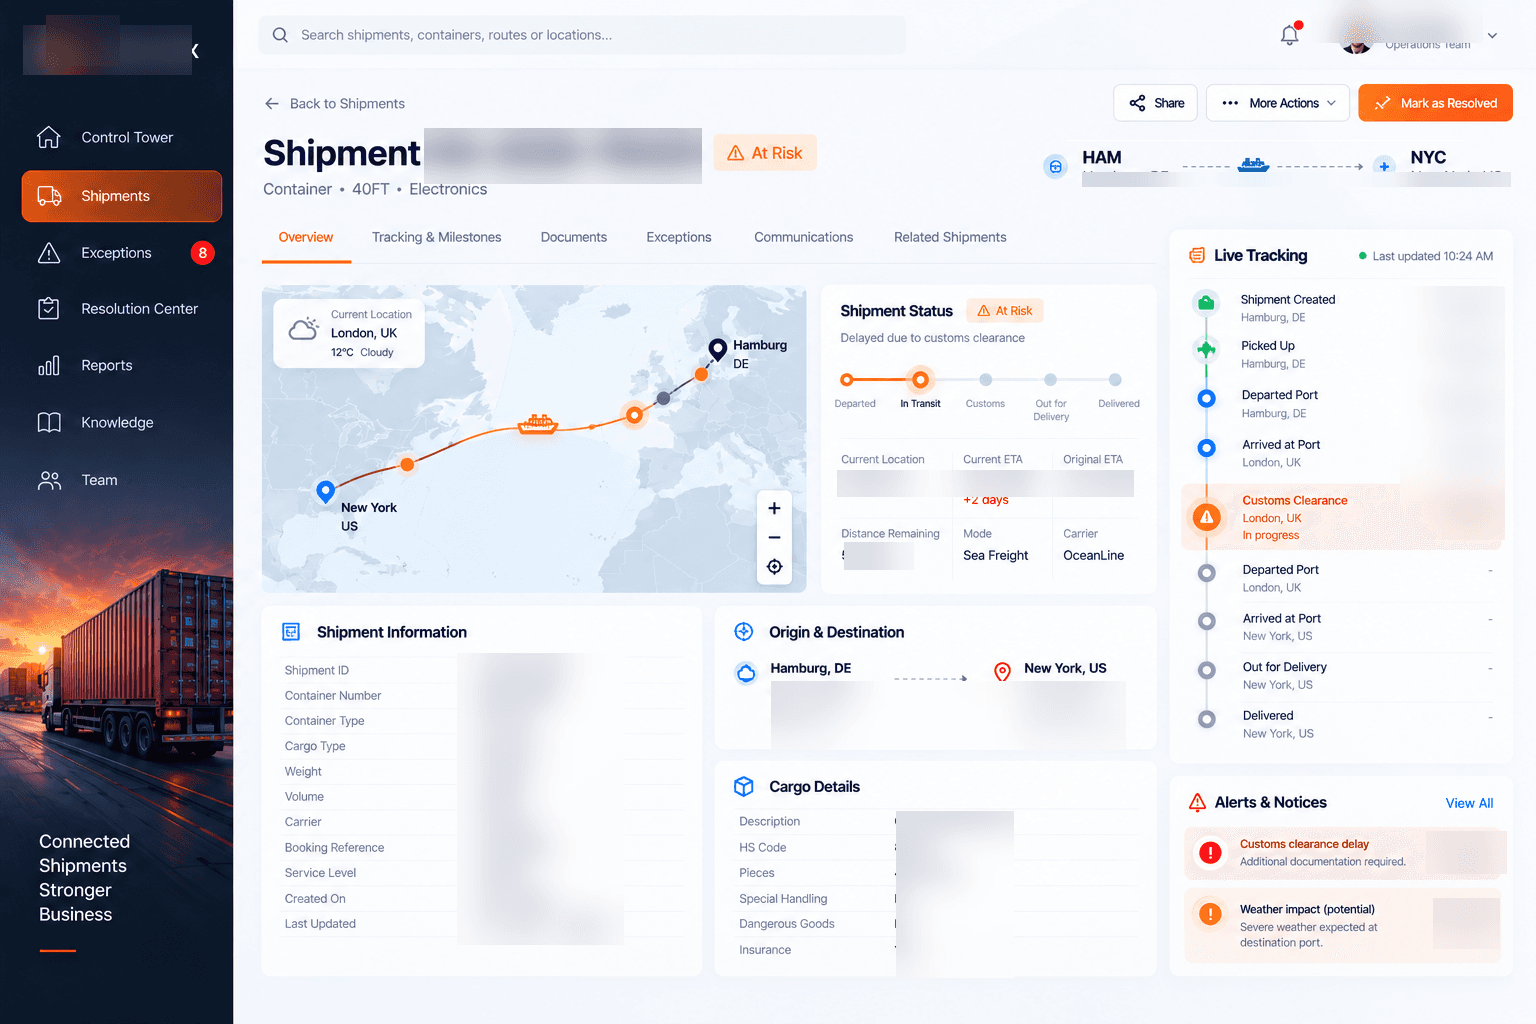Click the search shipments input field
Viewport: 1536px width, 1024px height.
(583, 35)
